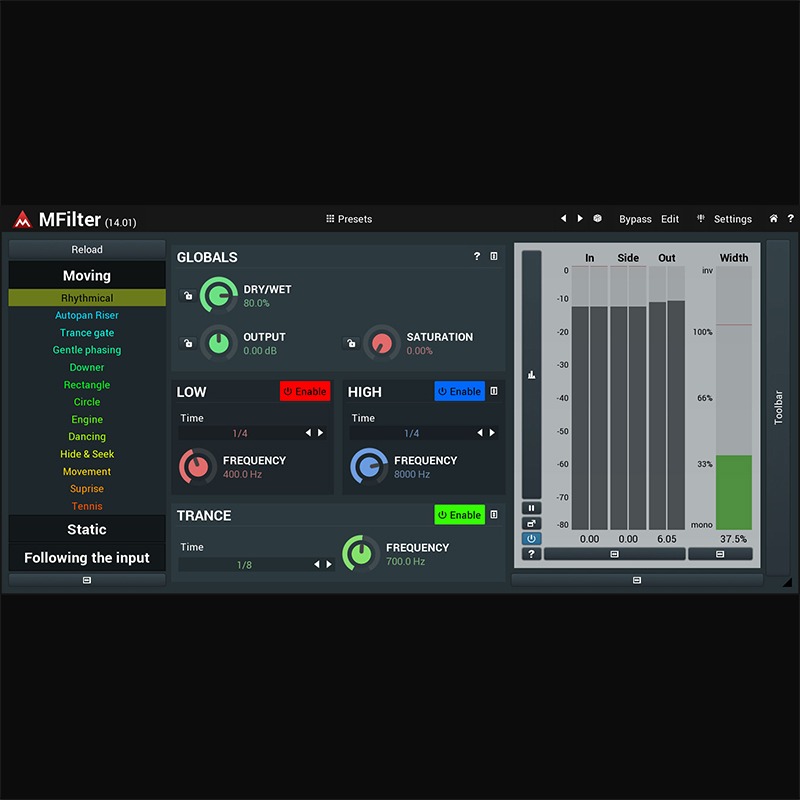Click the random preset dice icon
The height and width of the screenshot is (800, 800).
597,218
